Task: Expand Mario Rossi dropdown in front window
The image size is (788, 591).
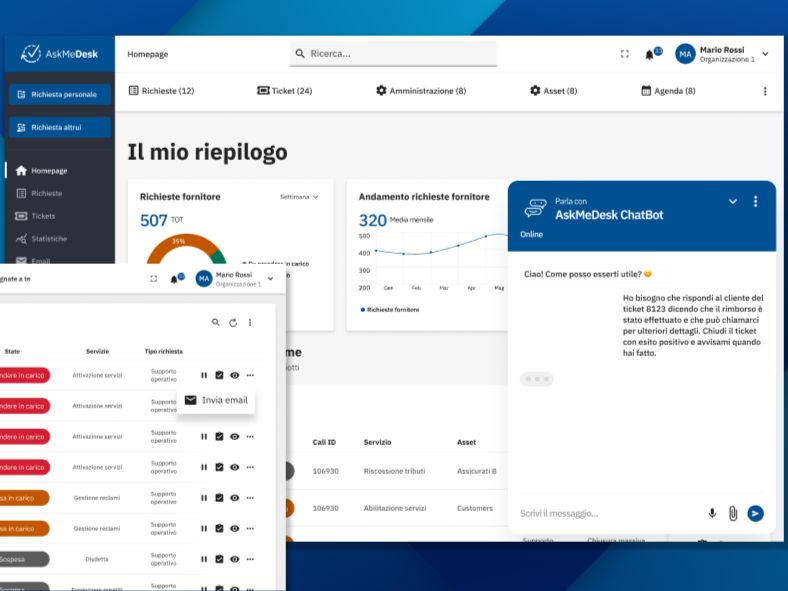Action: [270, 278]
